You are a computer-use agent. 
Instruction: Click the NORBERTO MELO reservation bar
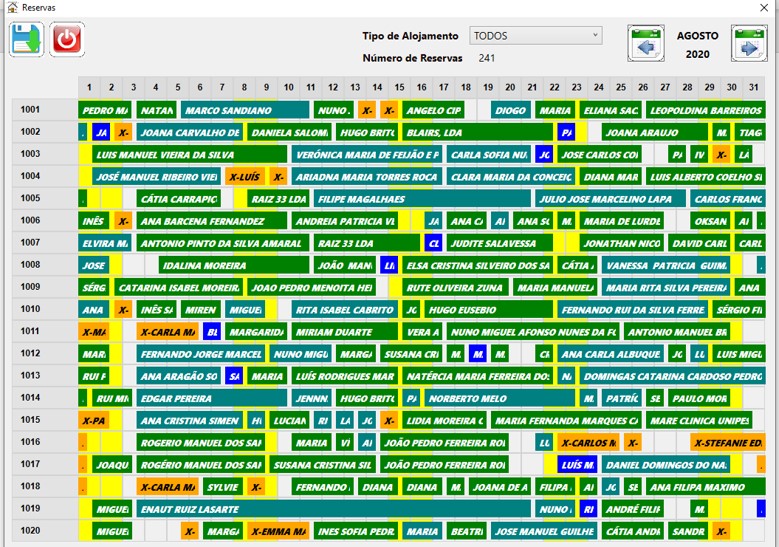point(499,398)
